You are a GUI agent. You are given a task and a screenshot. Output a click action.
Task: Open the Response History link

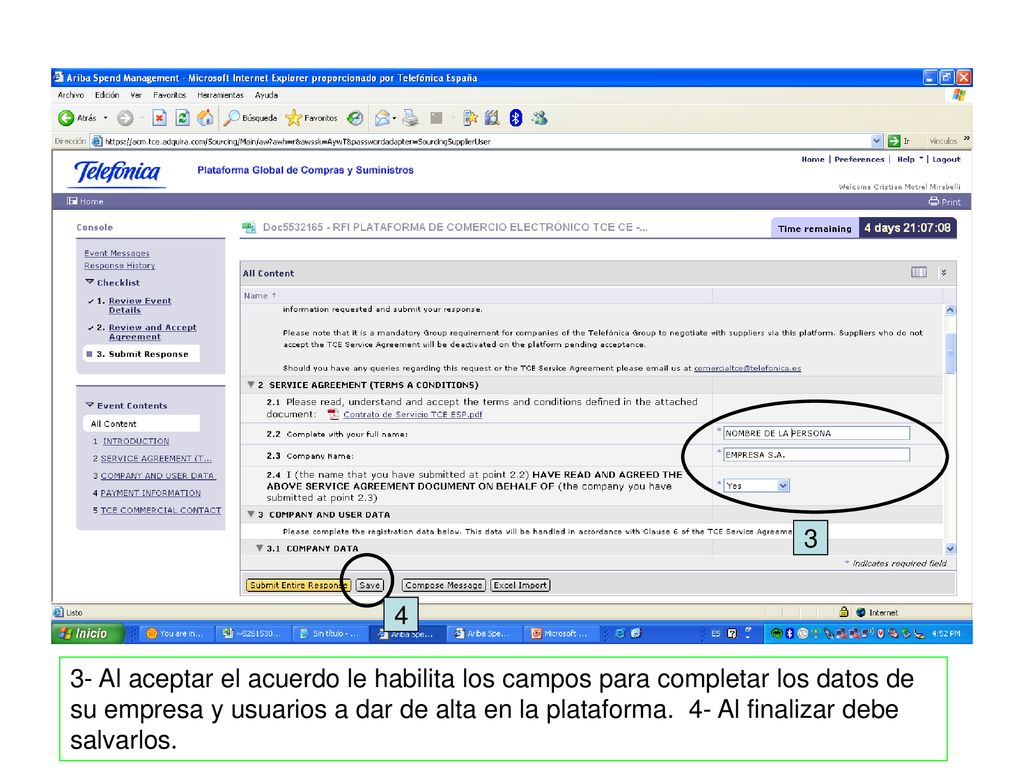[x=120, y=266]
